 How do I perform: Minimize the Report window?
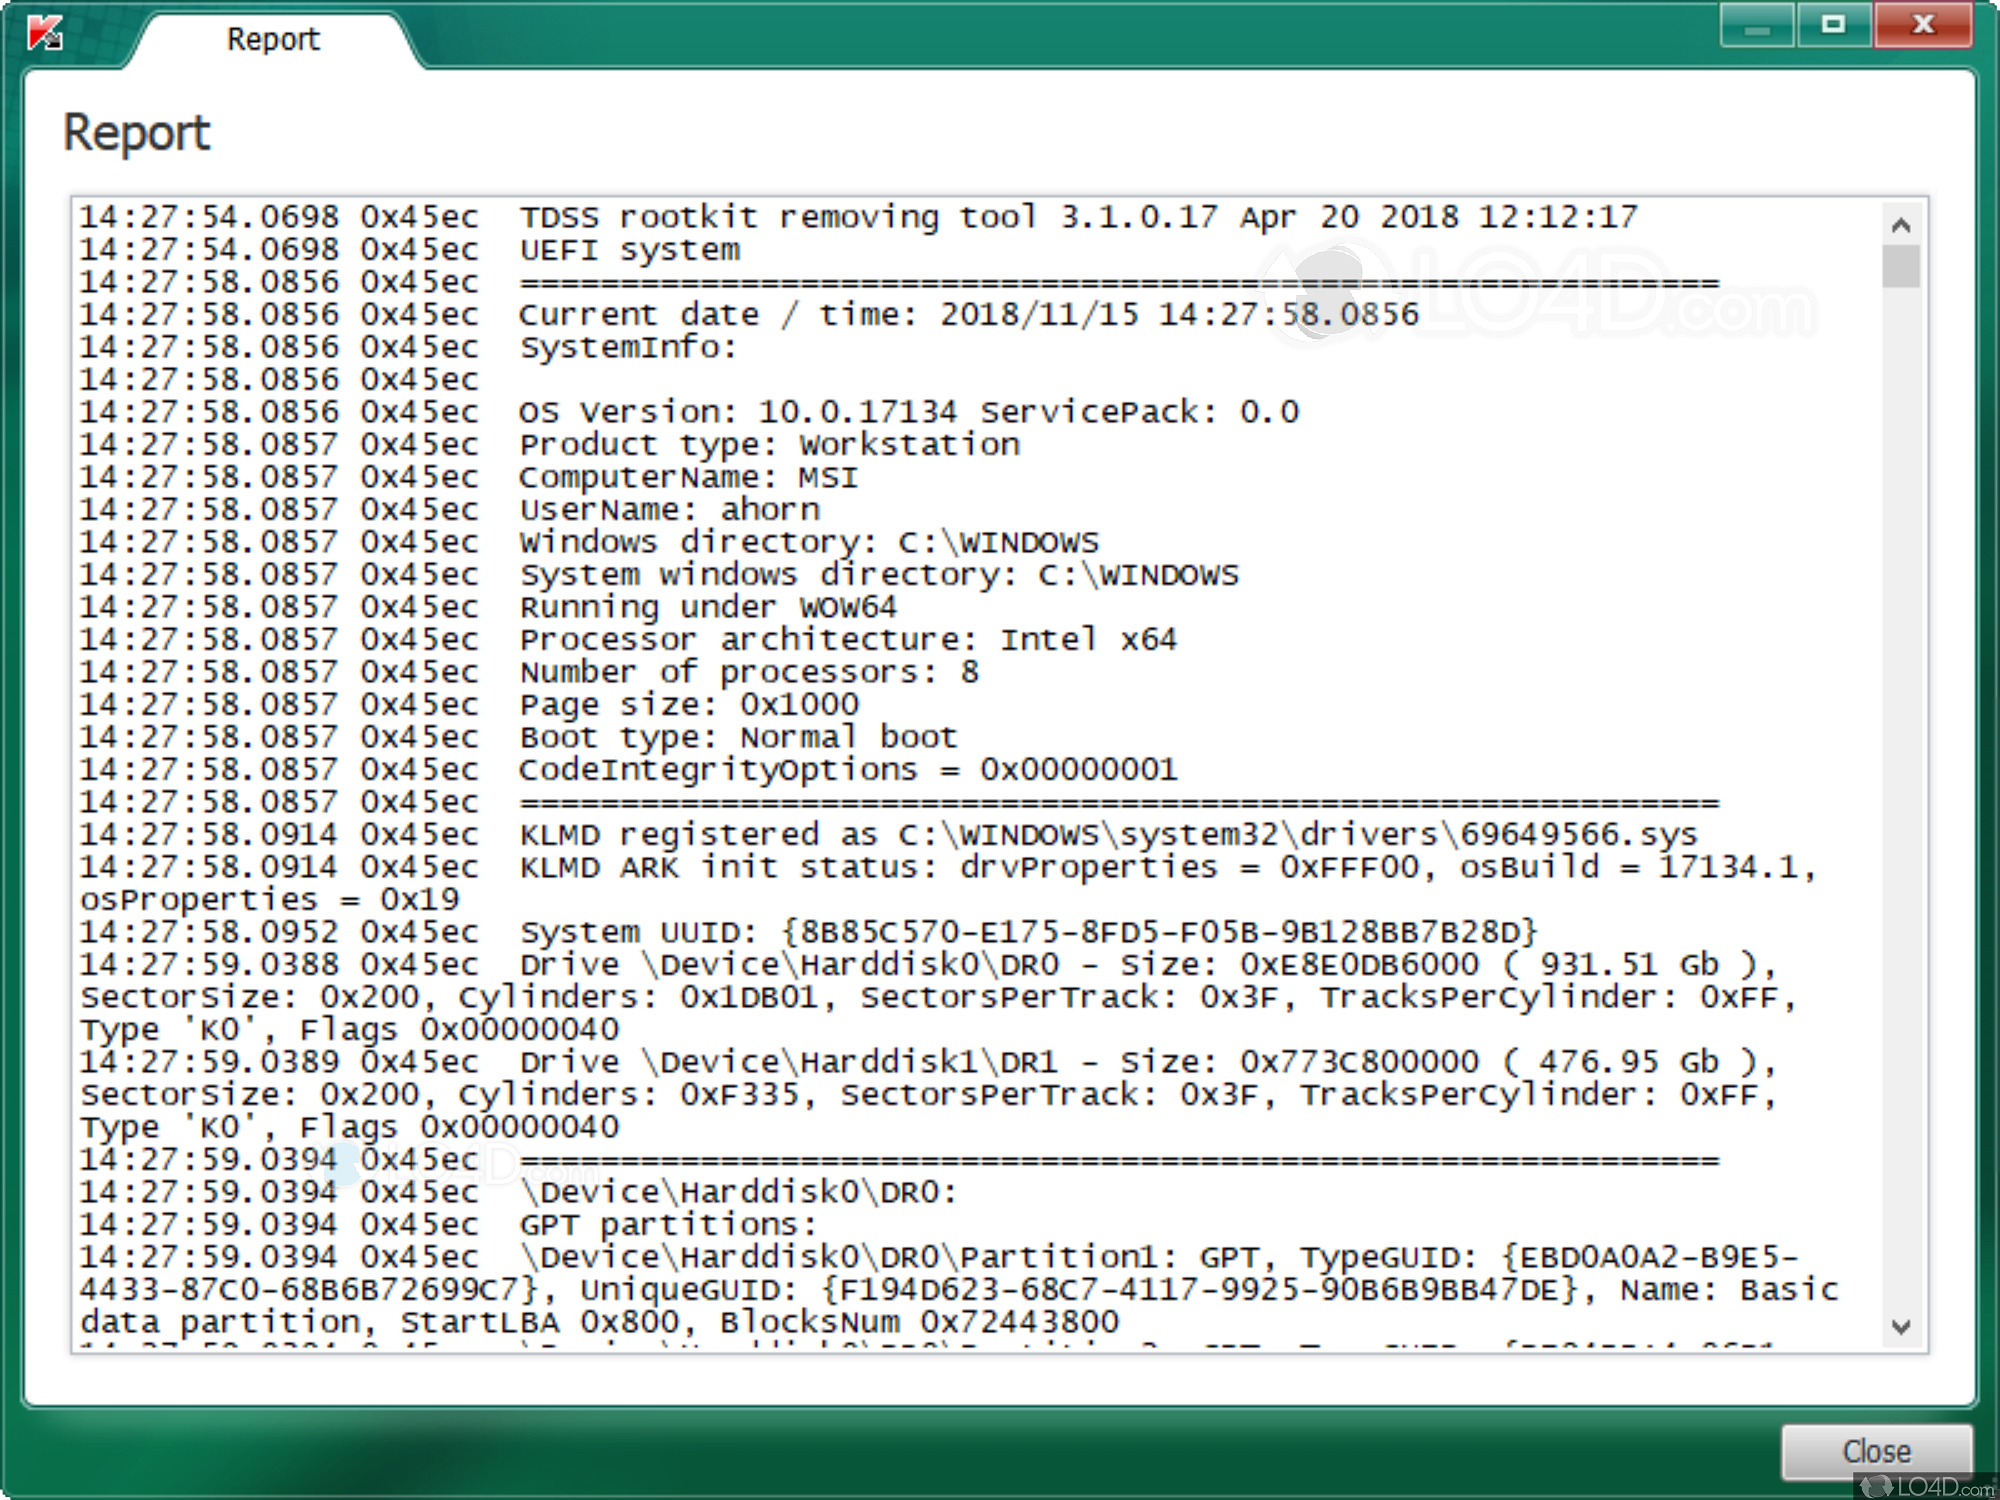pyautogui.click(x=1757, y=25)
